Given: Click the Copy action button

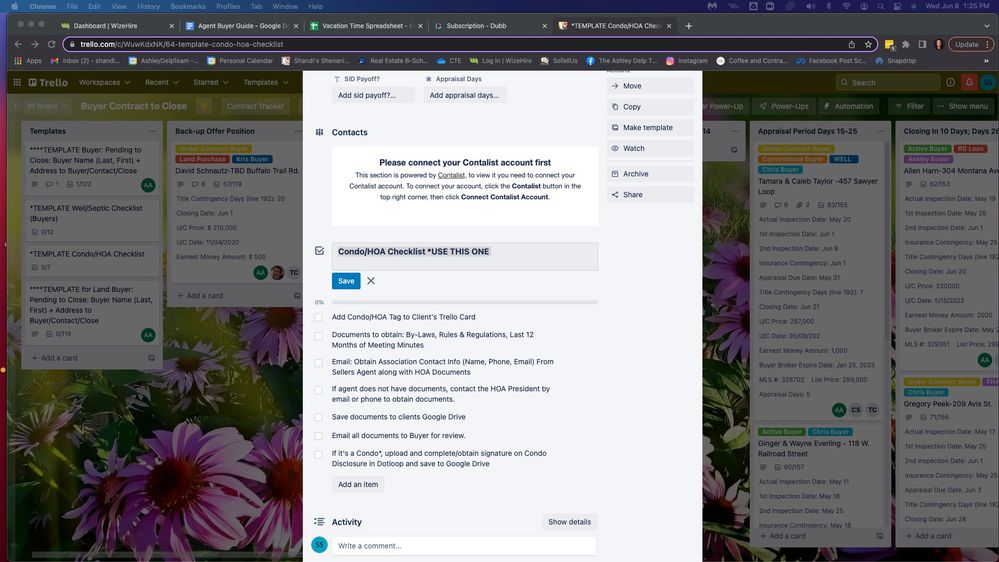Looking at the screenshot, I should [650, 106].
